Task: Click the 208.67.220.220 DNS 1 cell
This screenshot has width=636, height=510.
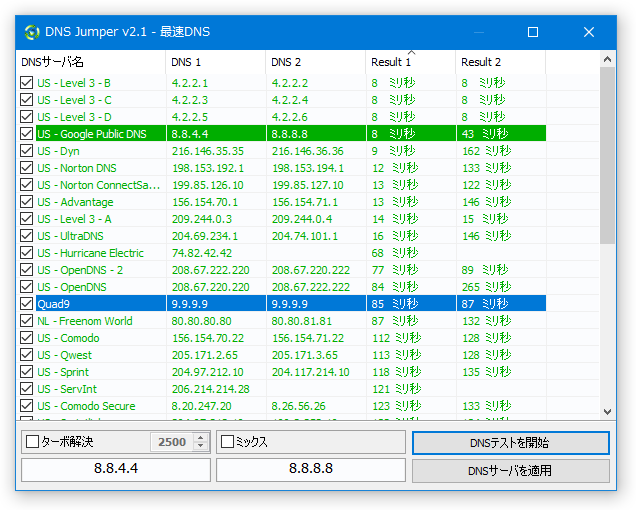Action: [211, 287]
